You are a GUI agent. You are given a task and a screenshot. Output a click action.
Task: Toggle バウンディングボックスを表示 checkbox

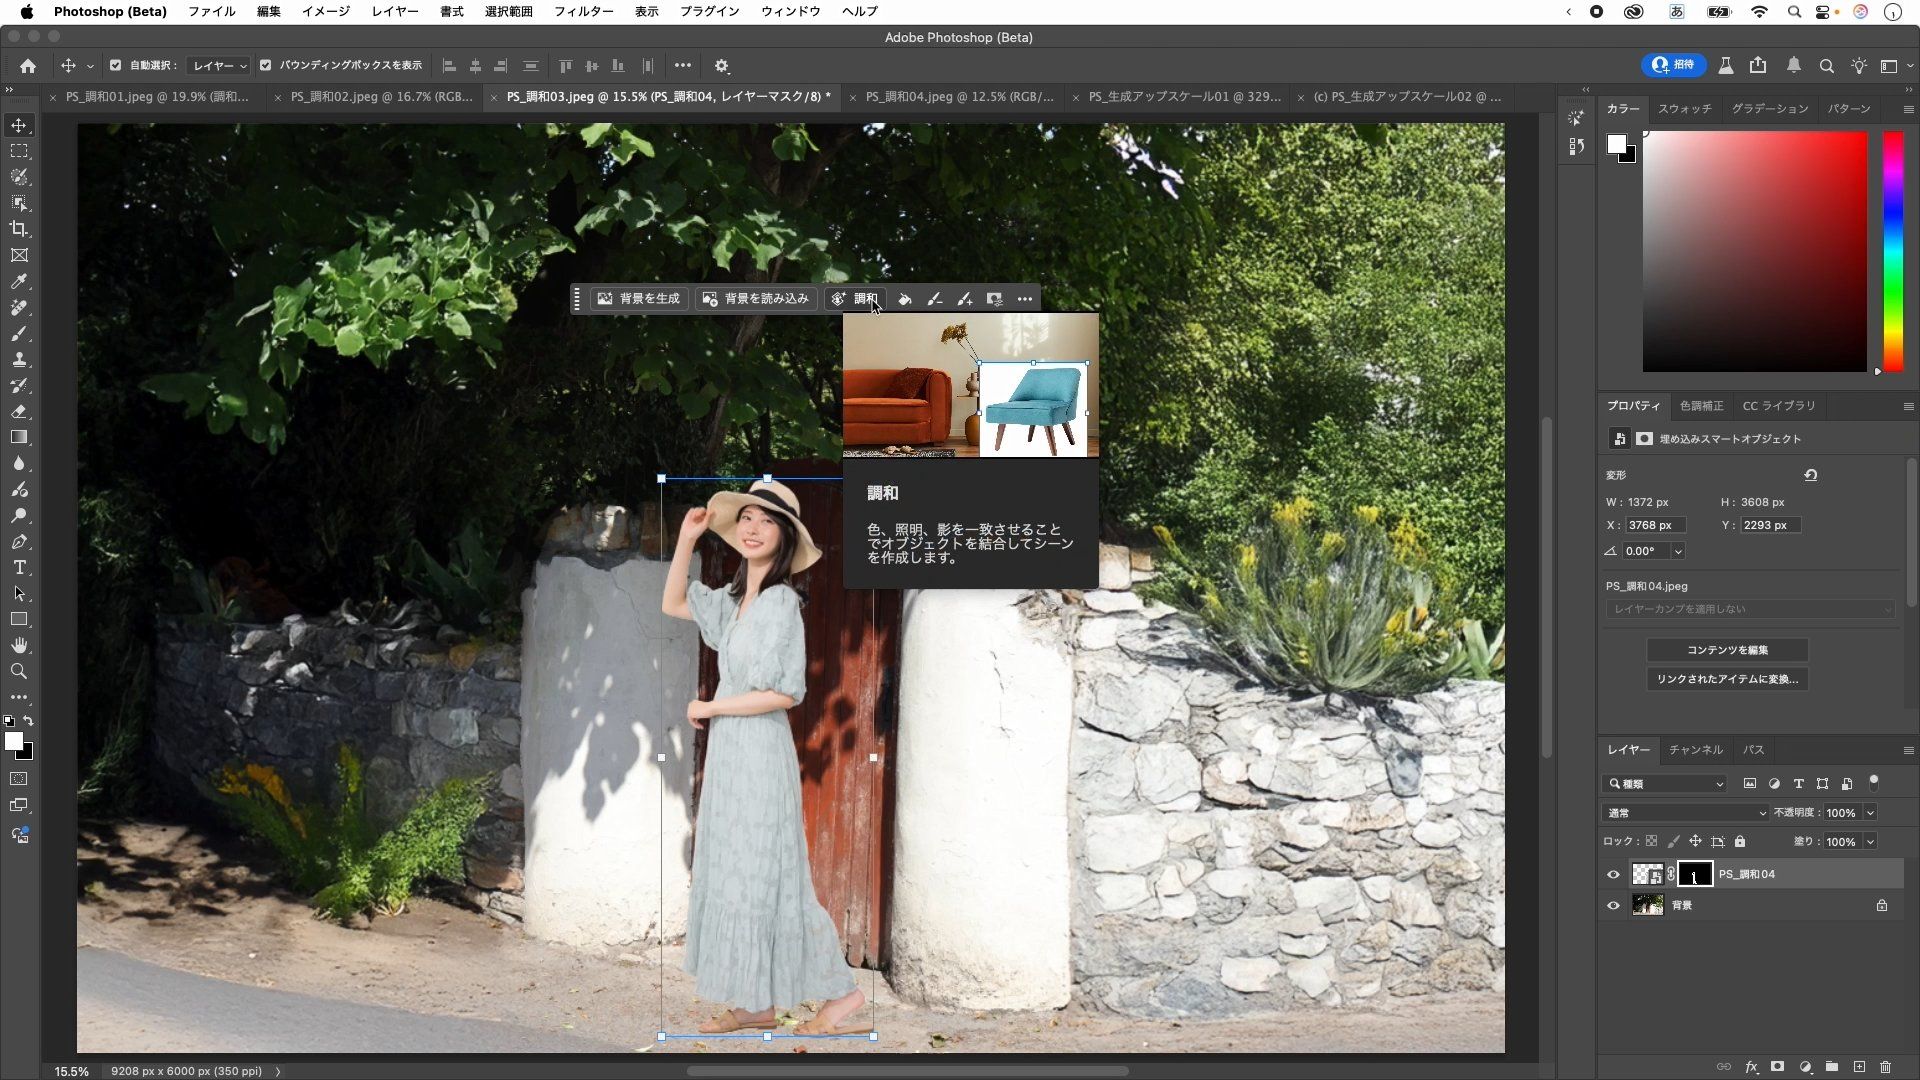[x=265, y=66]
